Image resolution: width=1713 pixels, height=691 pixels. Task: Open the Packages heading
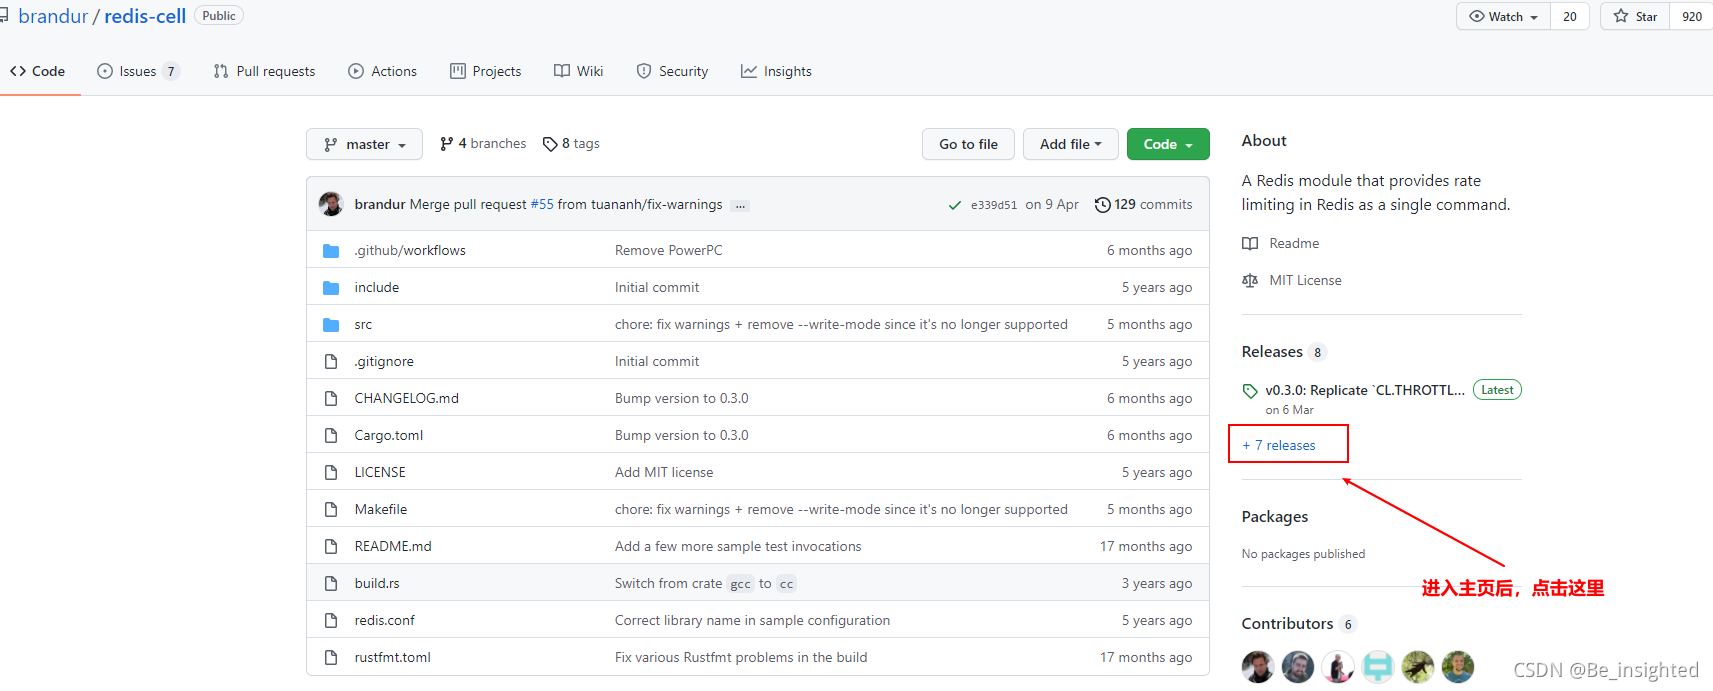tap(1275, 517)
